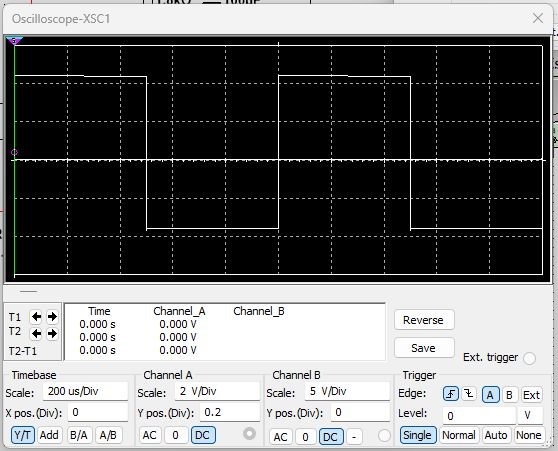Move cursor T2 left with arrow

click(x=36, y=334)
